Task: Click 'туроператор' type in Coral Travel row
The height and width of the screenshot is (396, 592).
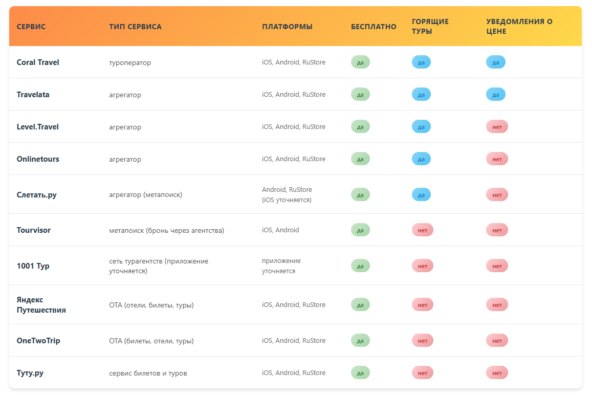Action: 130,63
